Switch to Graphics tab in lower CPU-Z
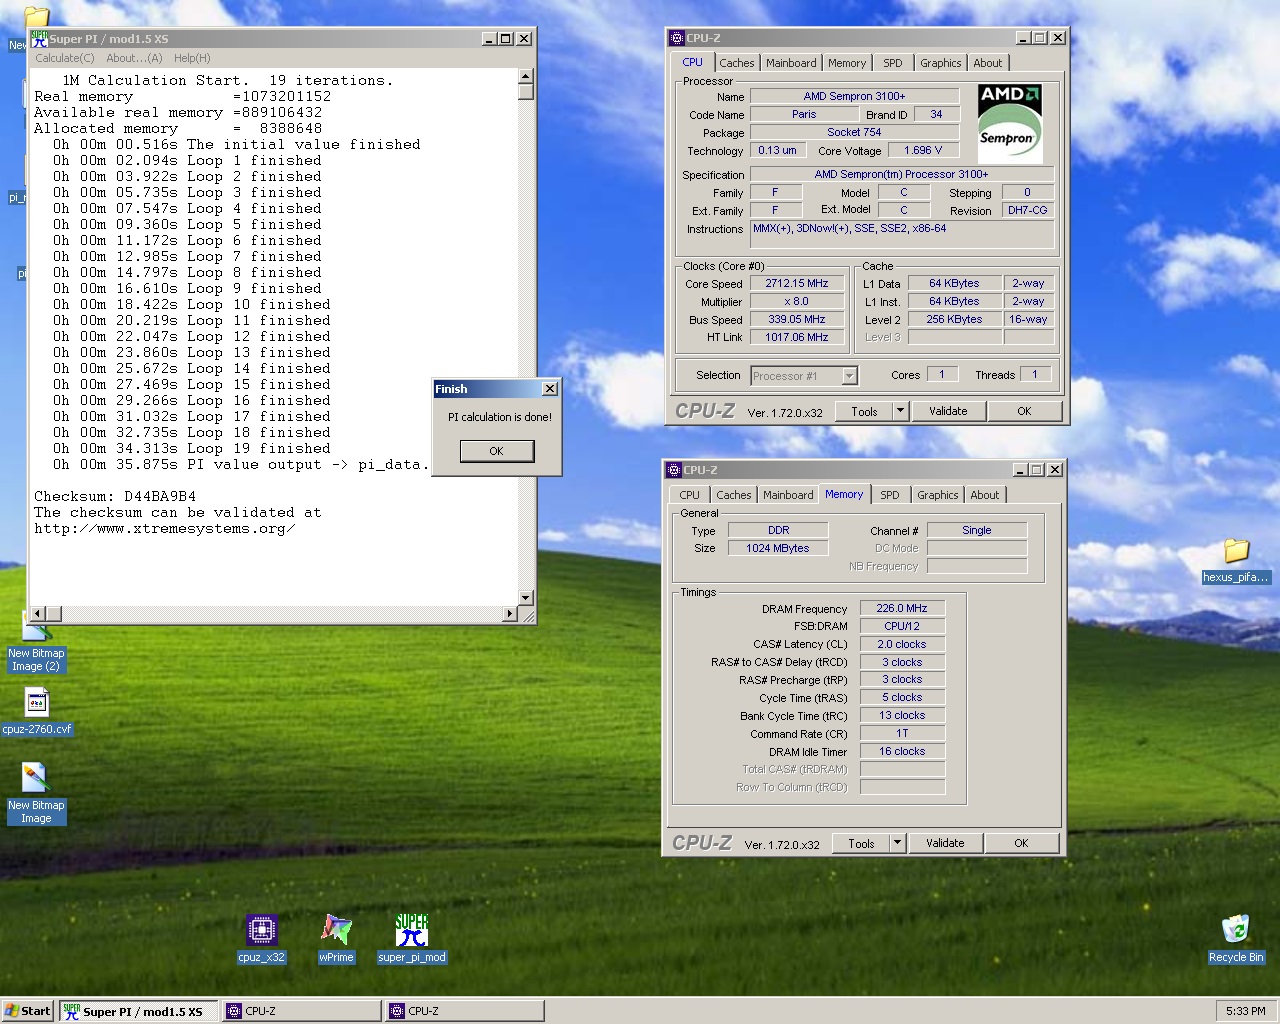 (x=938, y=495)
